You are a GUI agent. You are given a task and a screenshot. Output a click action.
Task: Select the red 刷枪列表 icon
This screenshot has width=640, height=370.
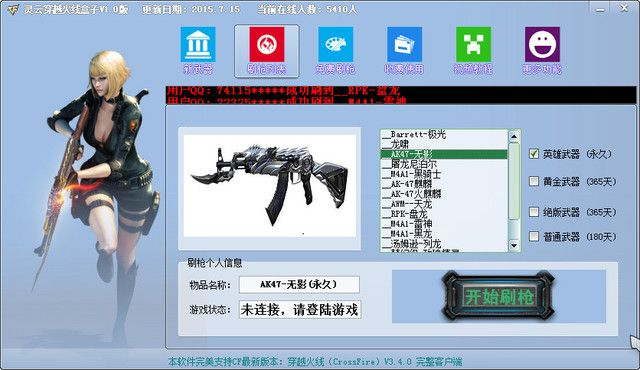267,44
